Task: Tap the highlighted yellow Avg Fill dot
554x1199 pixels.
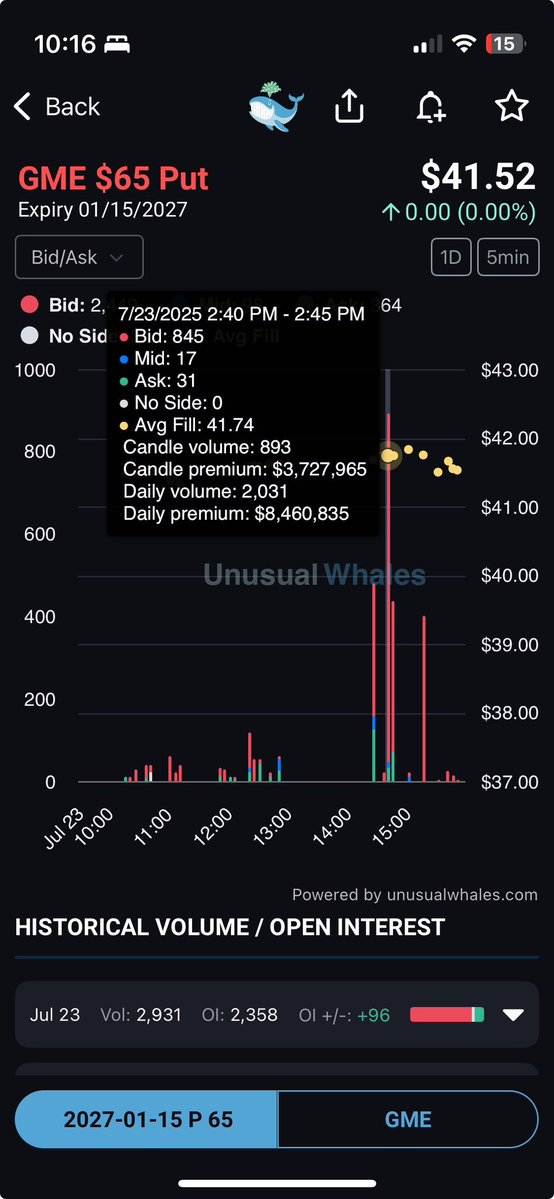Action: pos(389,456)
